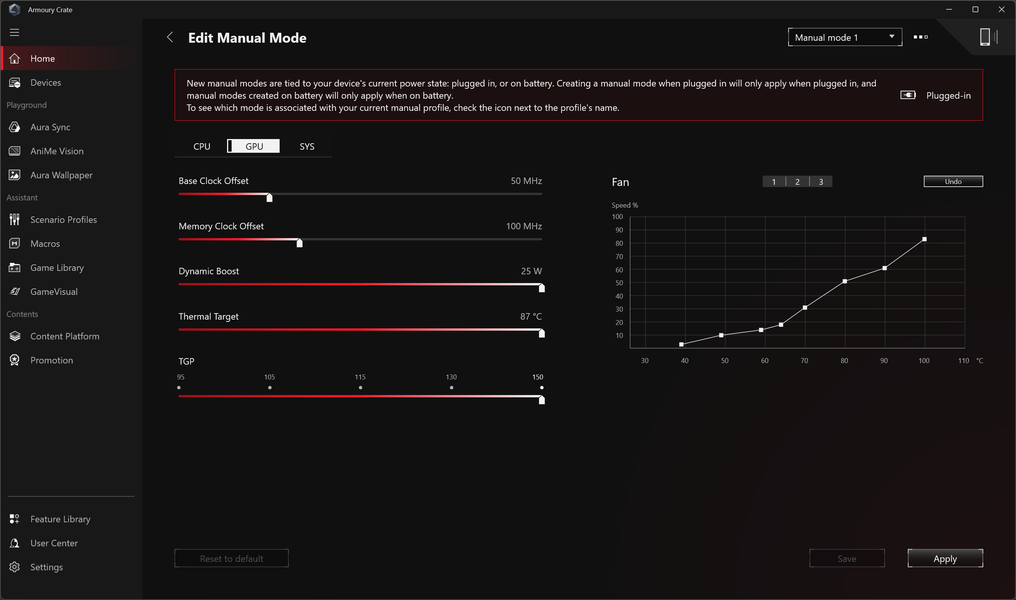Image resolution: width=1016 pixels, height=600 pixels.
Task: Switch to the SYS tab
Action: point(306,146)
